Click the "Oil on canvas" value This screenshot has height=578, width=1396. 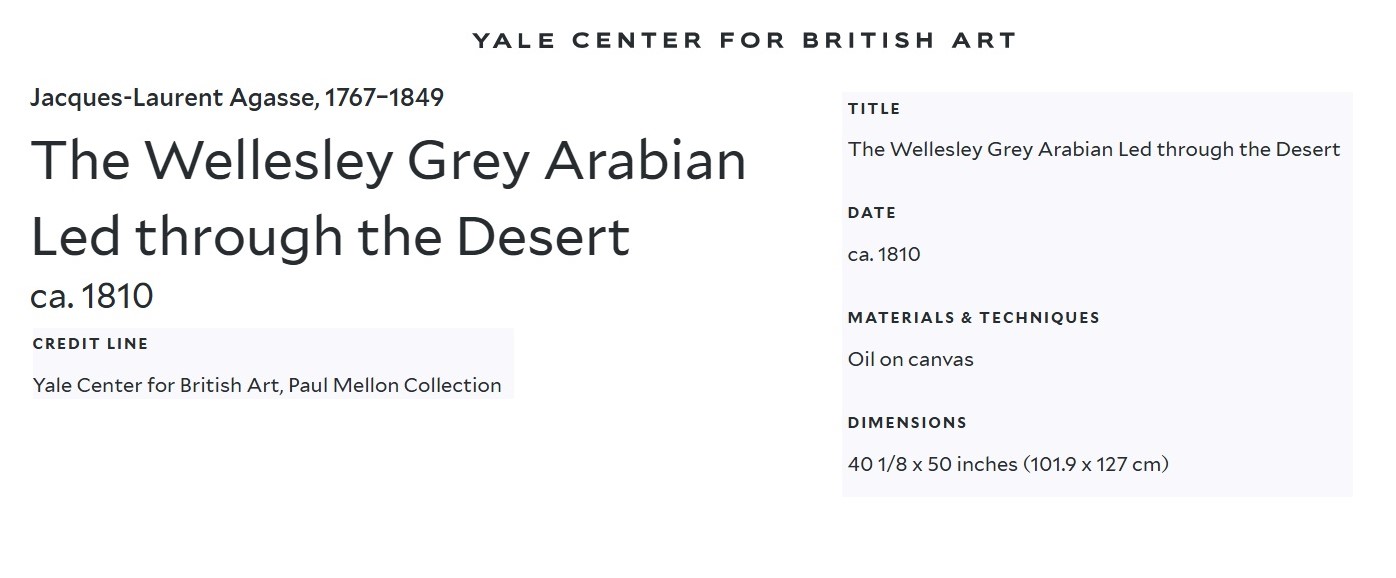point(910,360)
